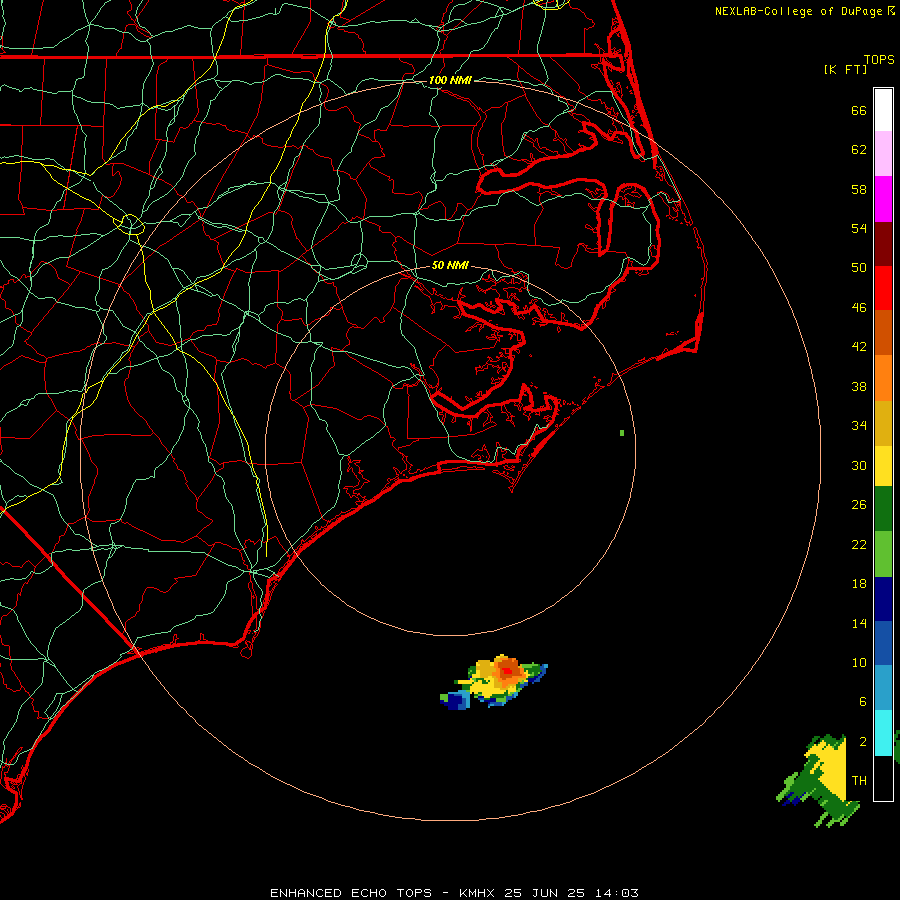This screenshot has width=900, height=900.
Task: Click the '100 NMI' range ring label
Action: point(450,80)
